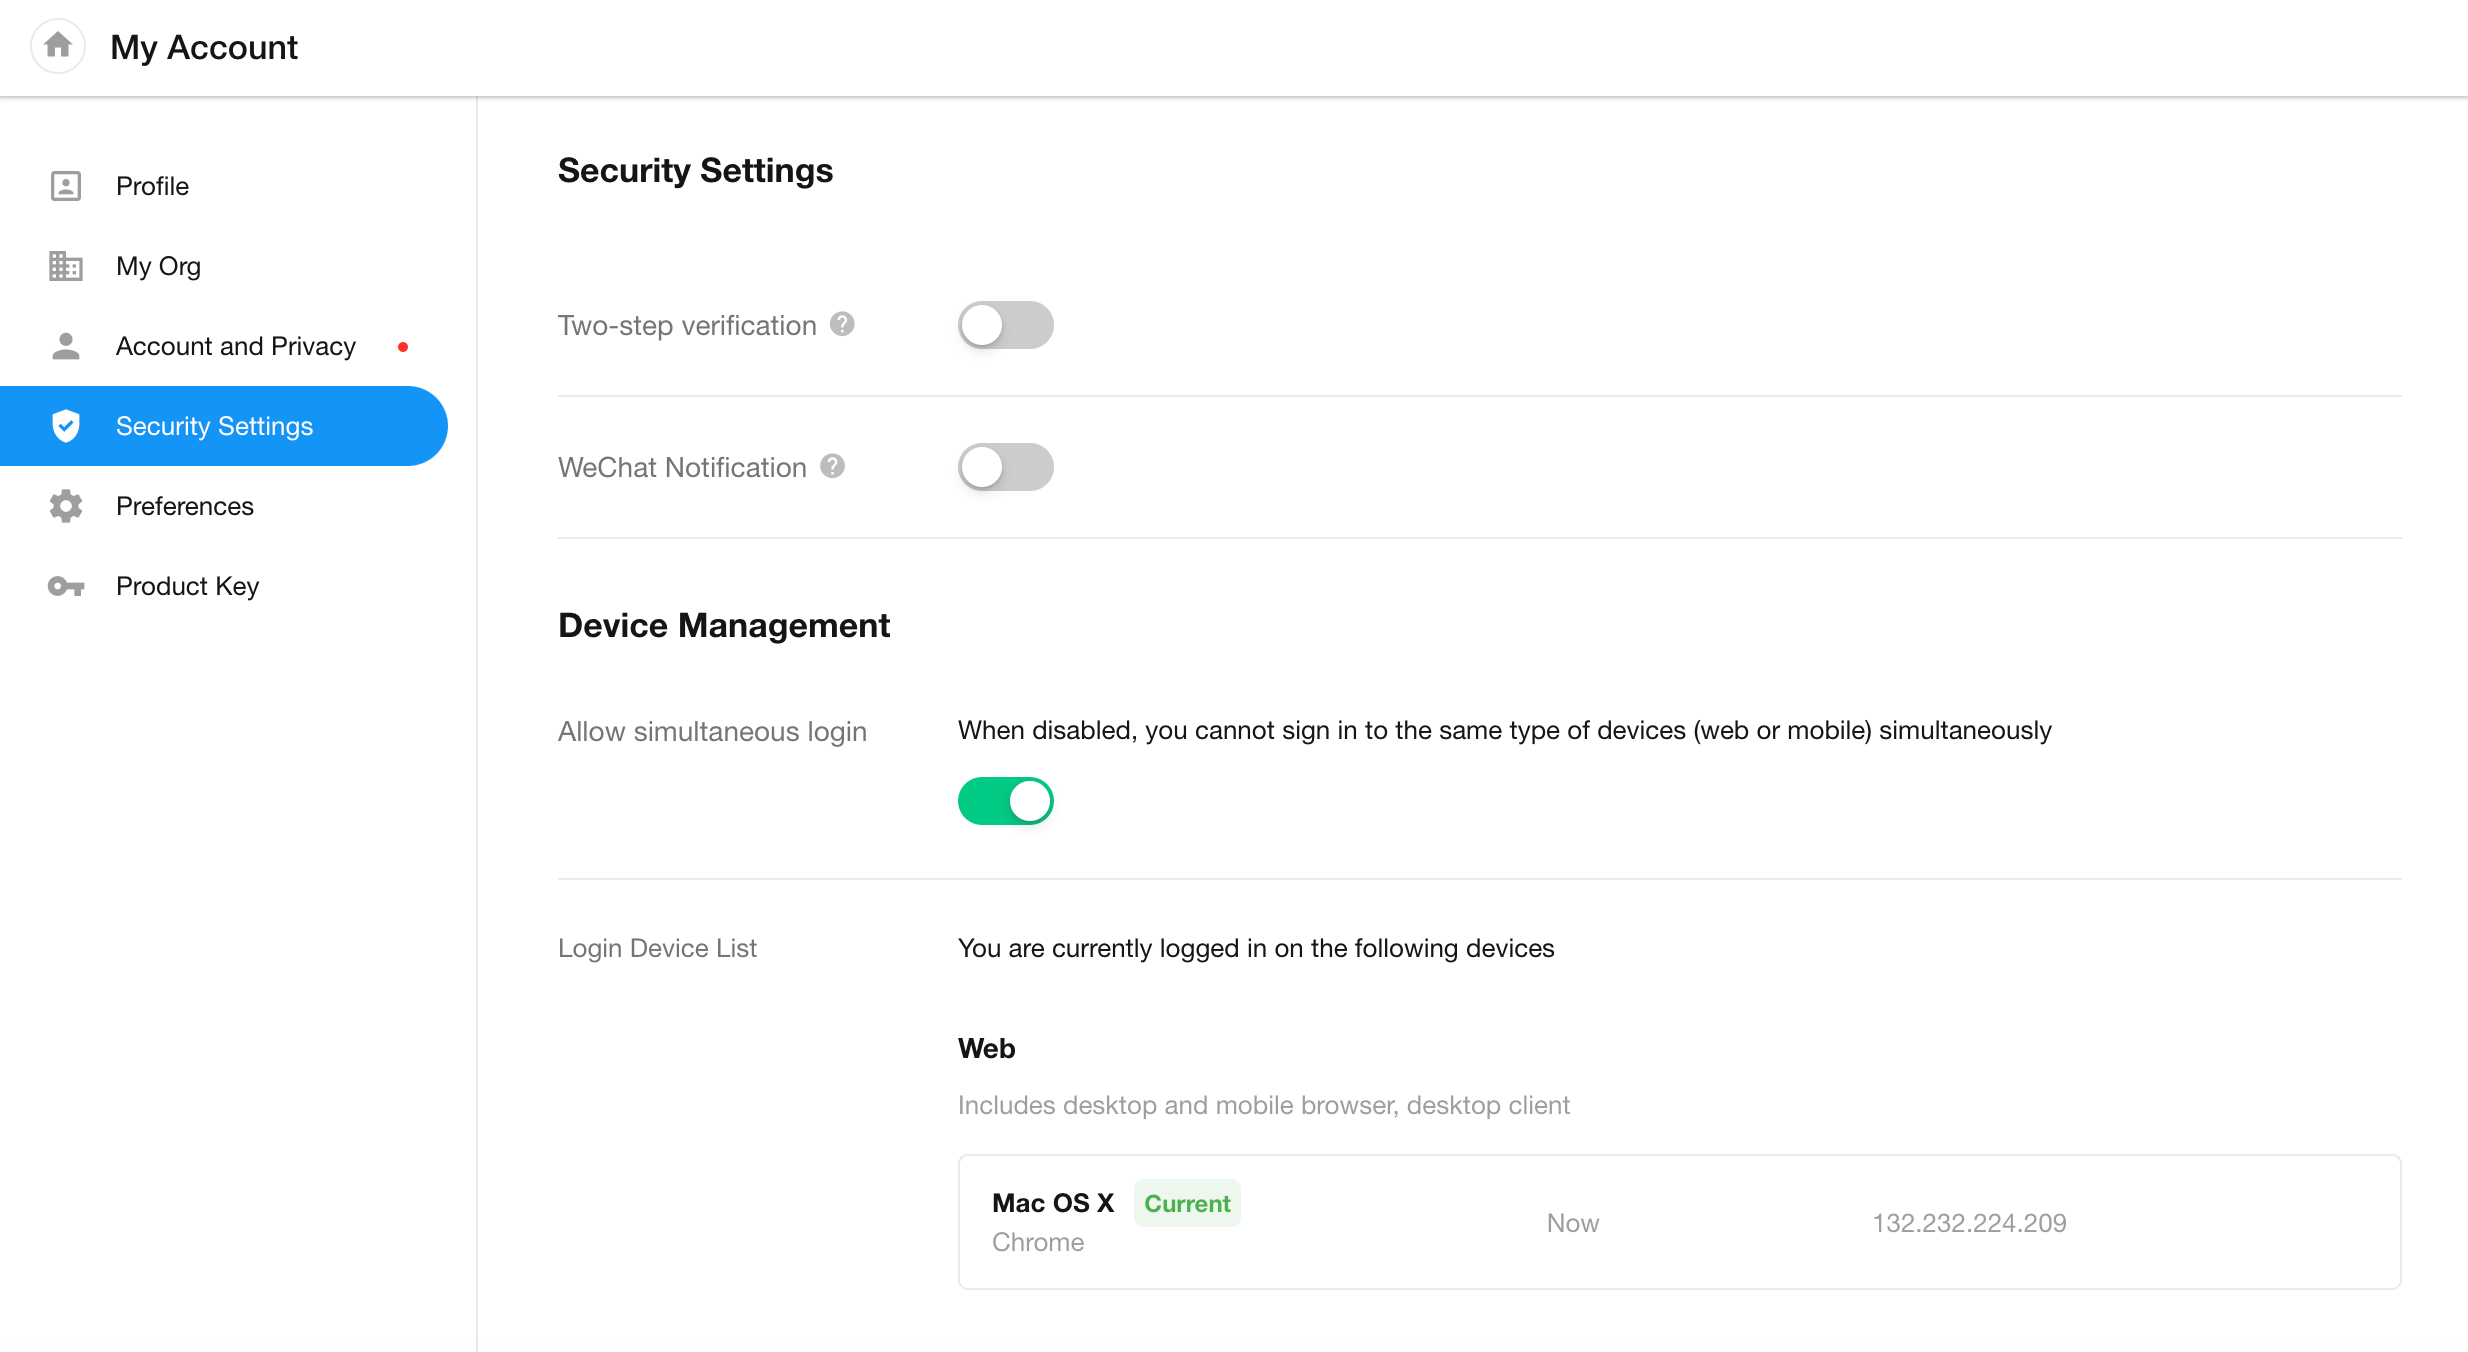Enable the Two-step verification toggle
Screen dimensions: 2468x1352
pyautogui.click(x=1005, y=325)
